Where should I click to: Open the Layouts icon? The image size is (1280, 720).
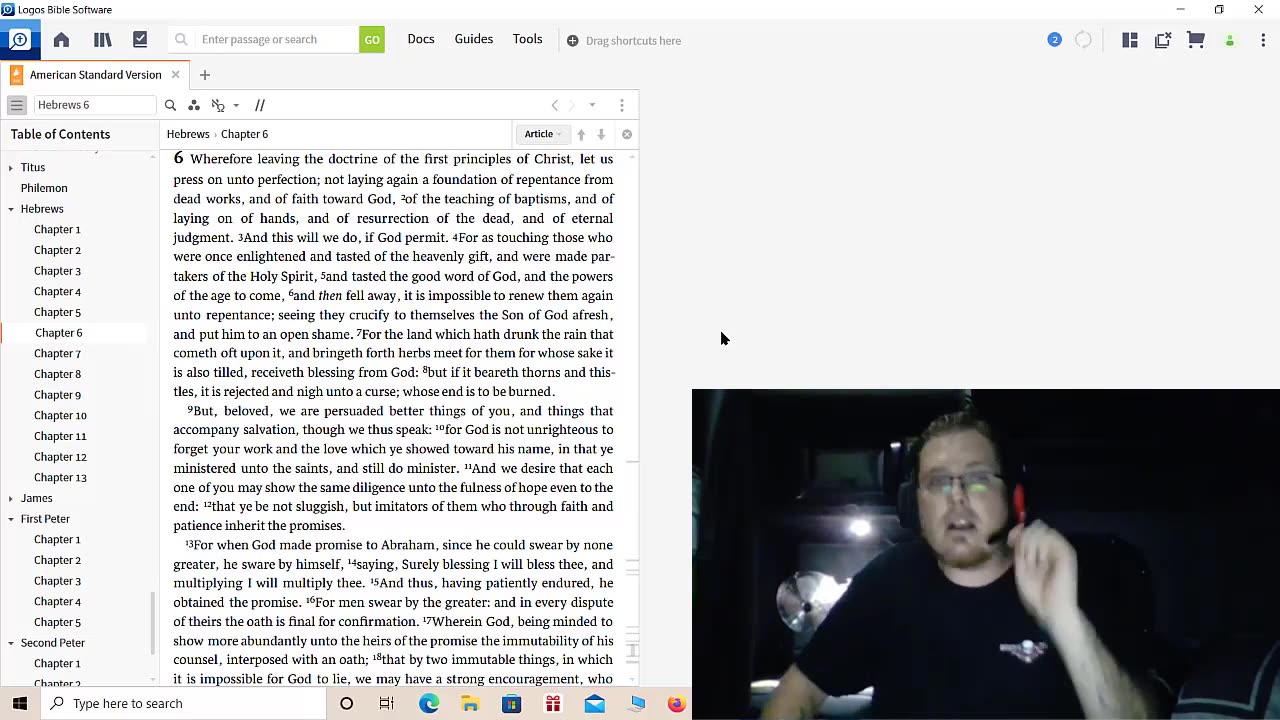(x=1130, y=40)
